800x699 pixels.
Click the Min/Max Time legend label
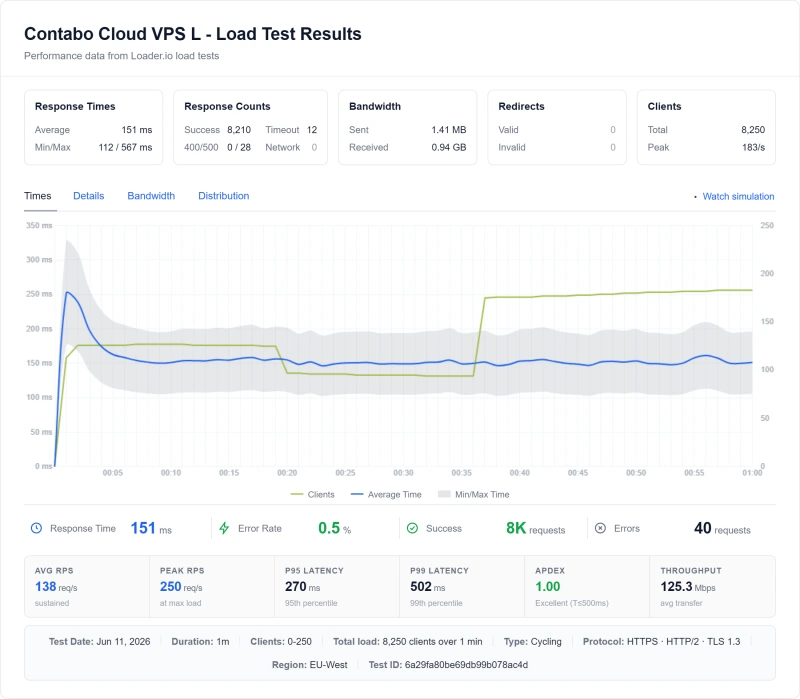point(482,494)
